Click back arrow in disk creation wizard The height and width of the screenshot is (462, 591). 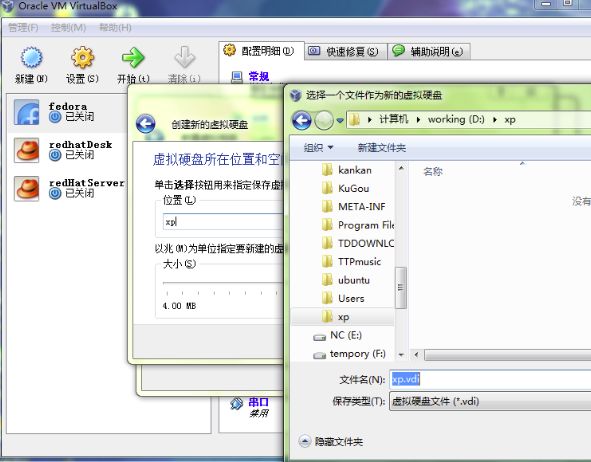coord(145,124)
